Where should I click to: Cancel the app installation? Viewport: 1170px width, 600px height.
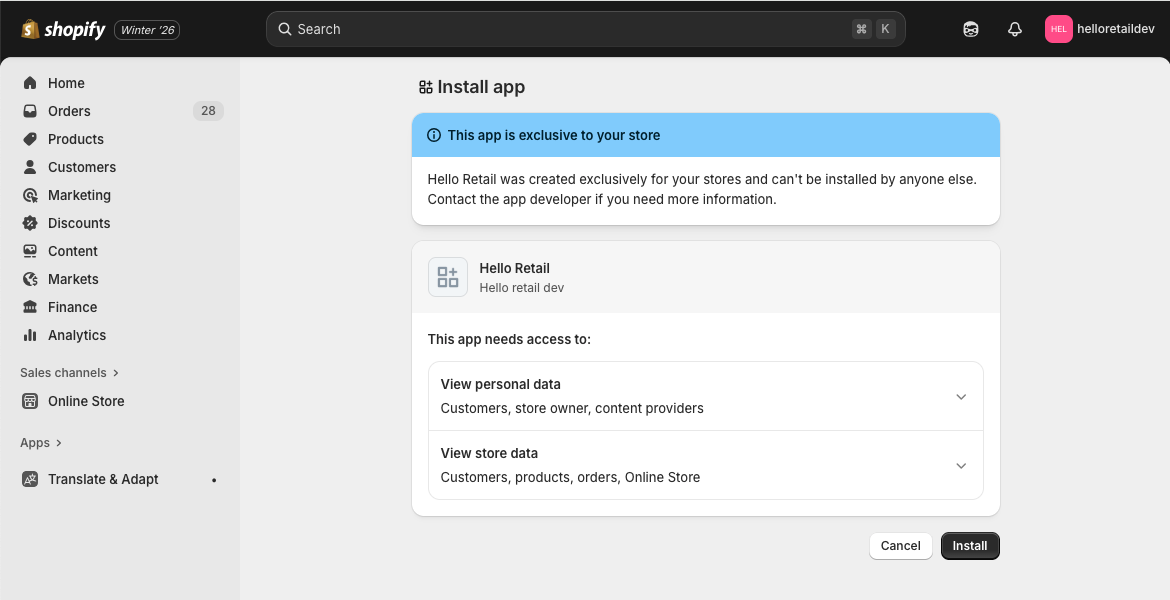(x=900, y=545)
